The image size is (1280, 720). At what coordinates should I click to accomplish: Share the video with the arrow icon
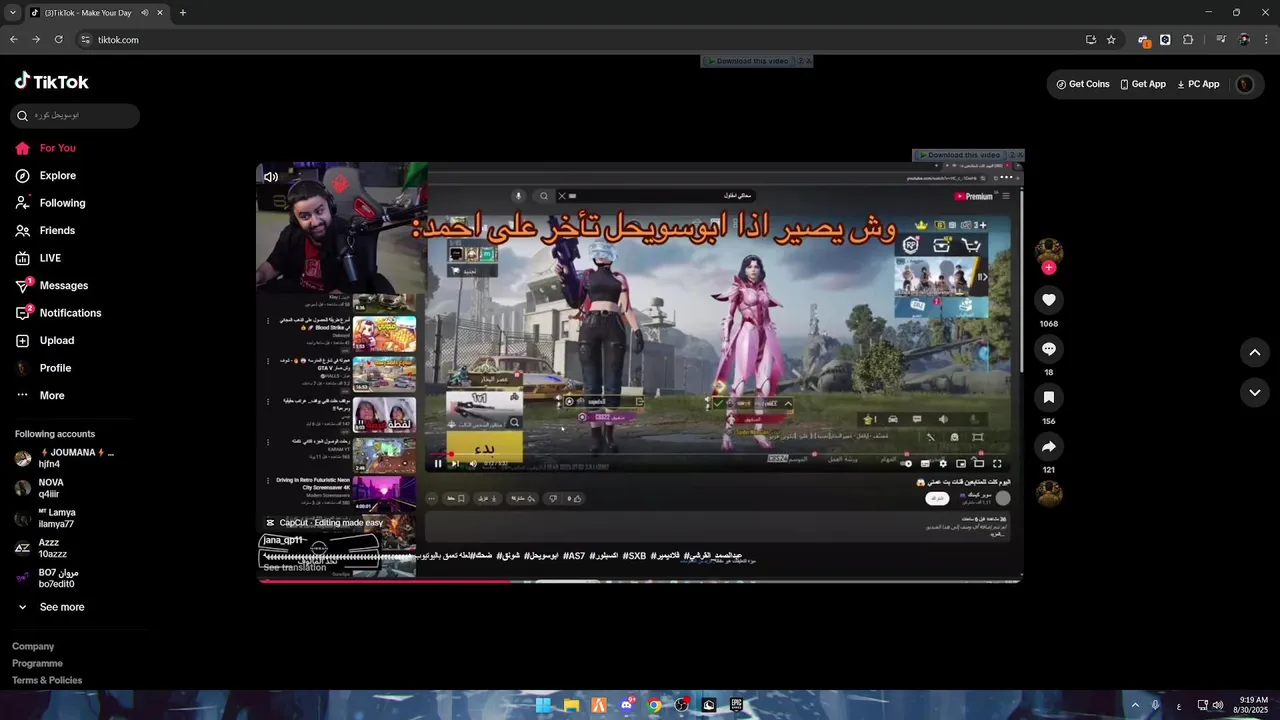point(1049,446)
